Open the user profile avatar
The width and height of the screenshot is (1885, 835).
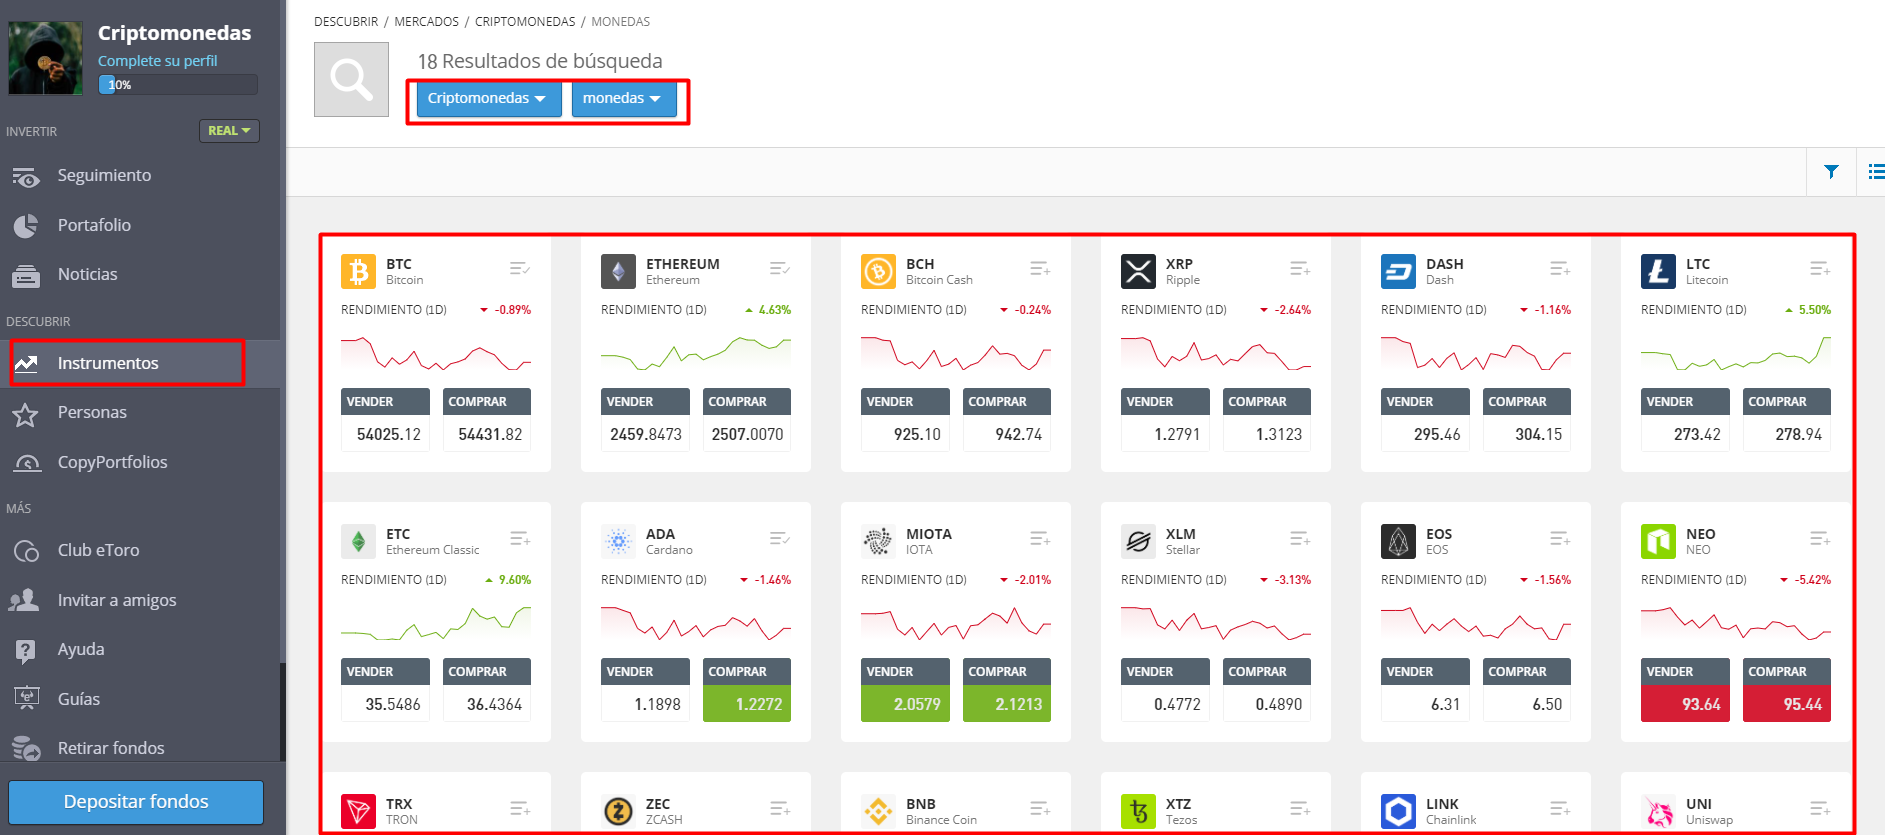tap(46, 58)
